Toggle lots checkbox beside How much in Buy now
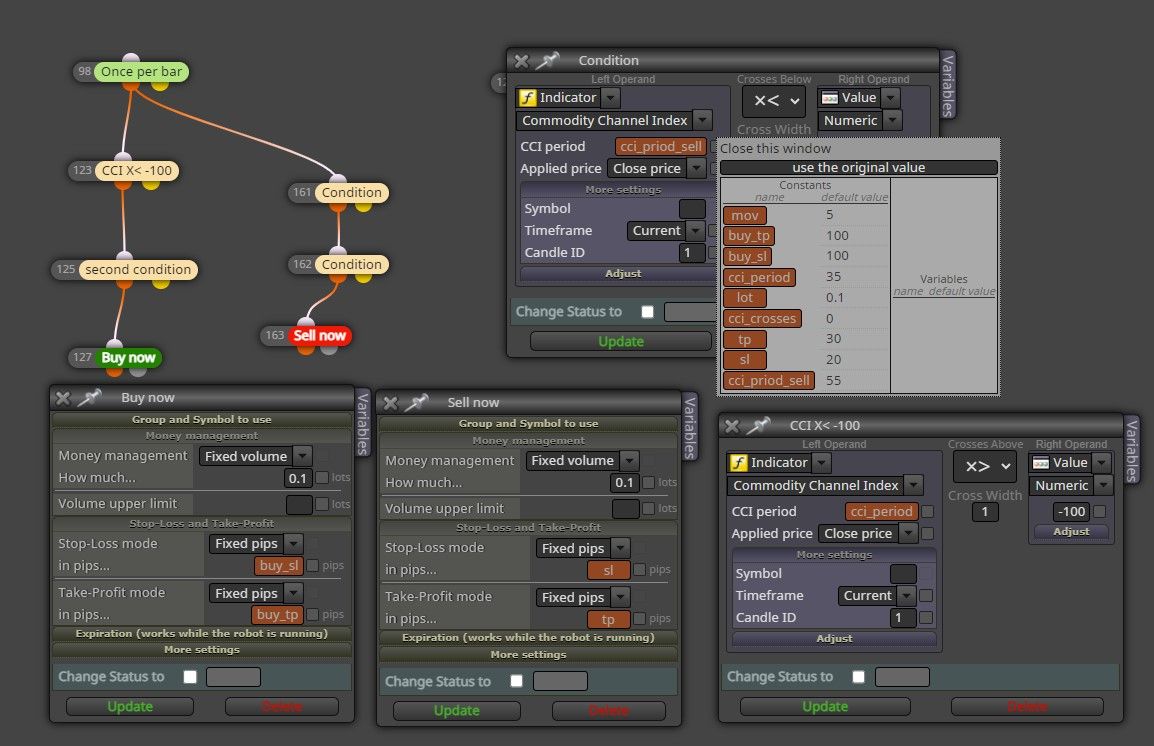1154x746 pixels. pyautogui.click(x=322, y=477)
